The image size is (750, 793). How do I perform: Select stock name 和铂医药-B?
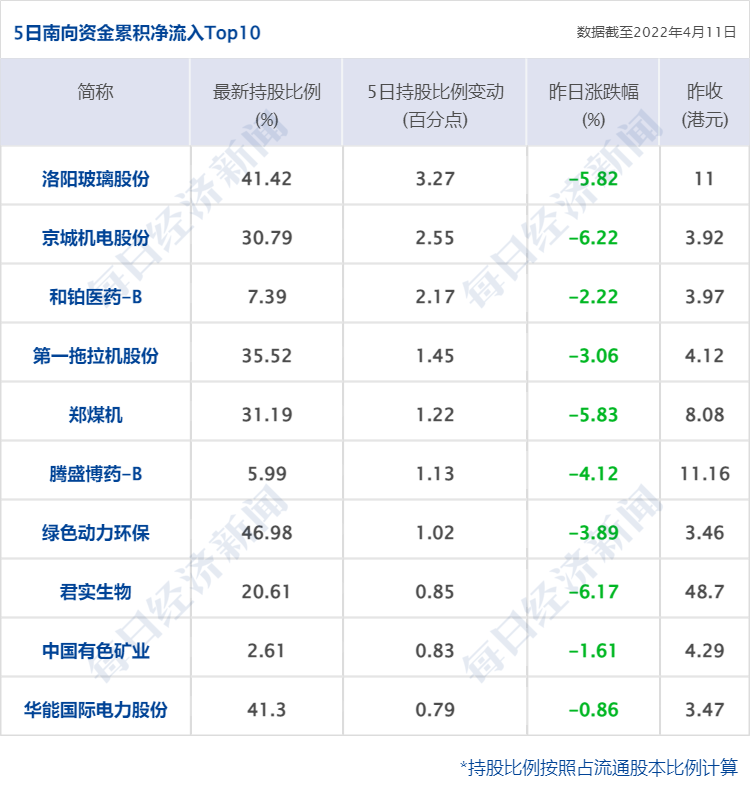pyautogui.click(x=95, y=297)
